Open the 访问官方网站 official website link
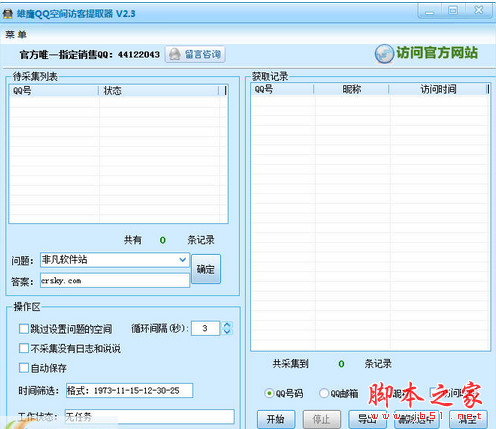Image resolution: width=496 pixels, height=429 pixels. coord(436,53)
